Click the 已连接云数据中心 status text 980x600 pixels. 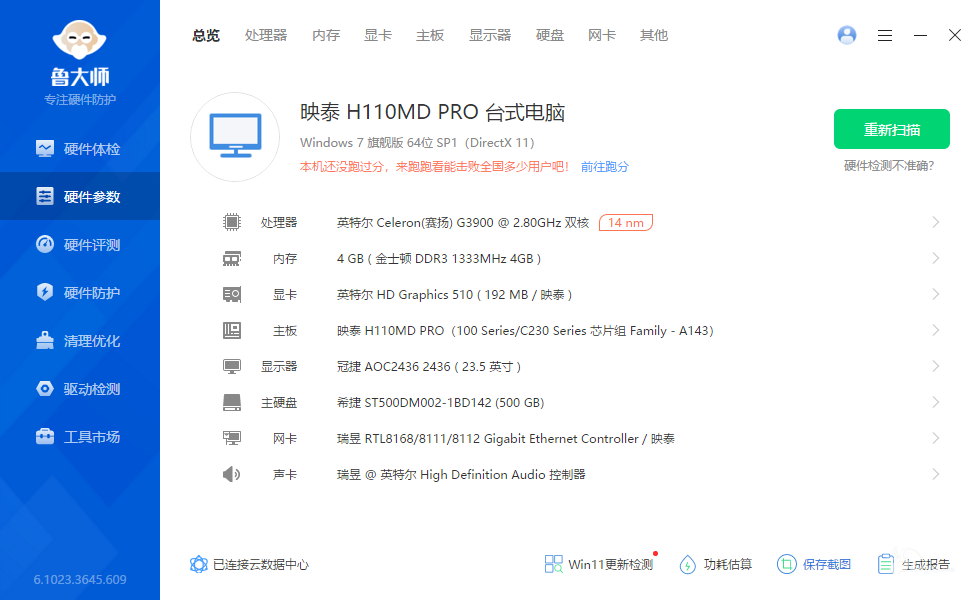click(261, 564)
